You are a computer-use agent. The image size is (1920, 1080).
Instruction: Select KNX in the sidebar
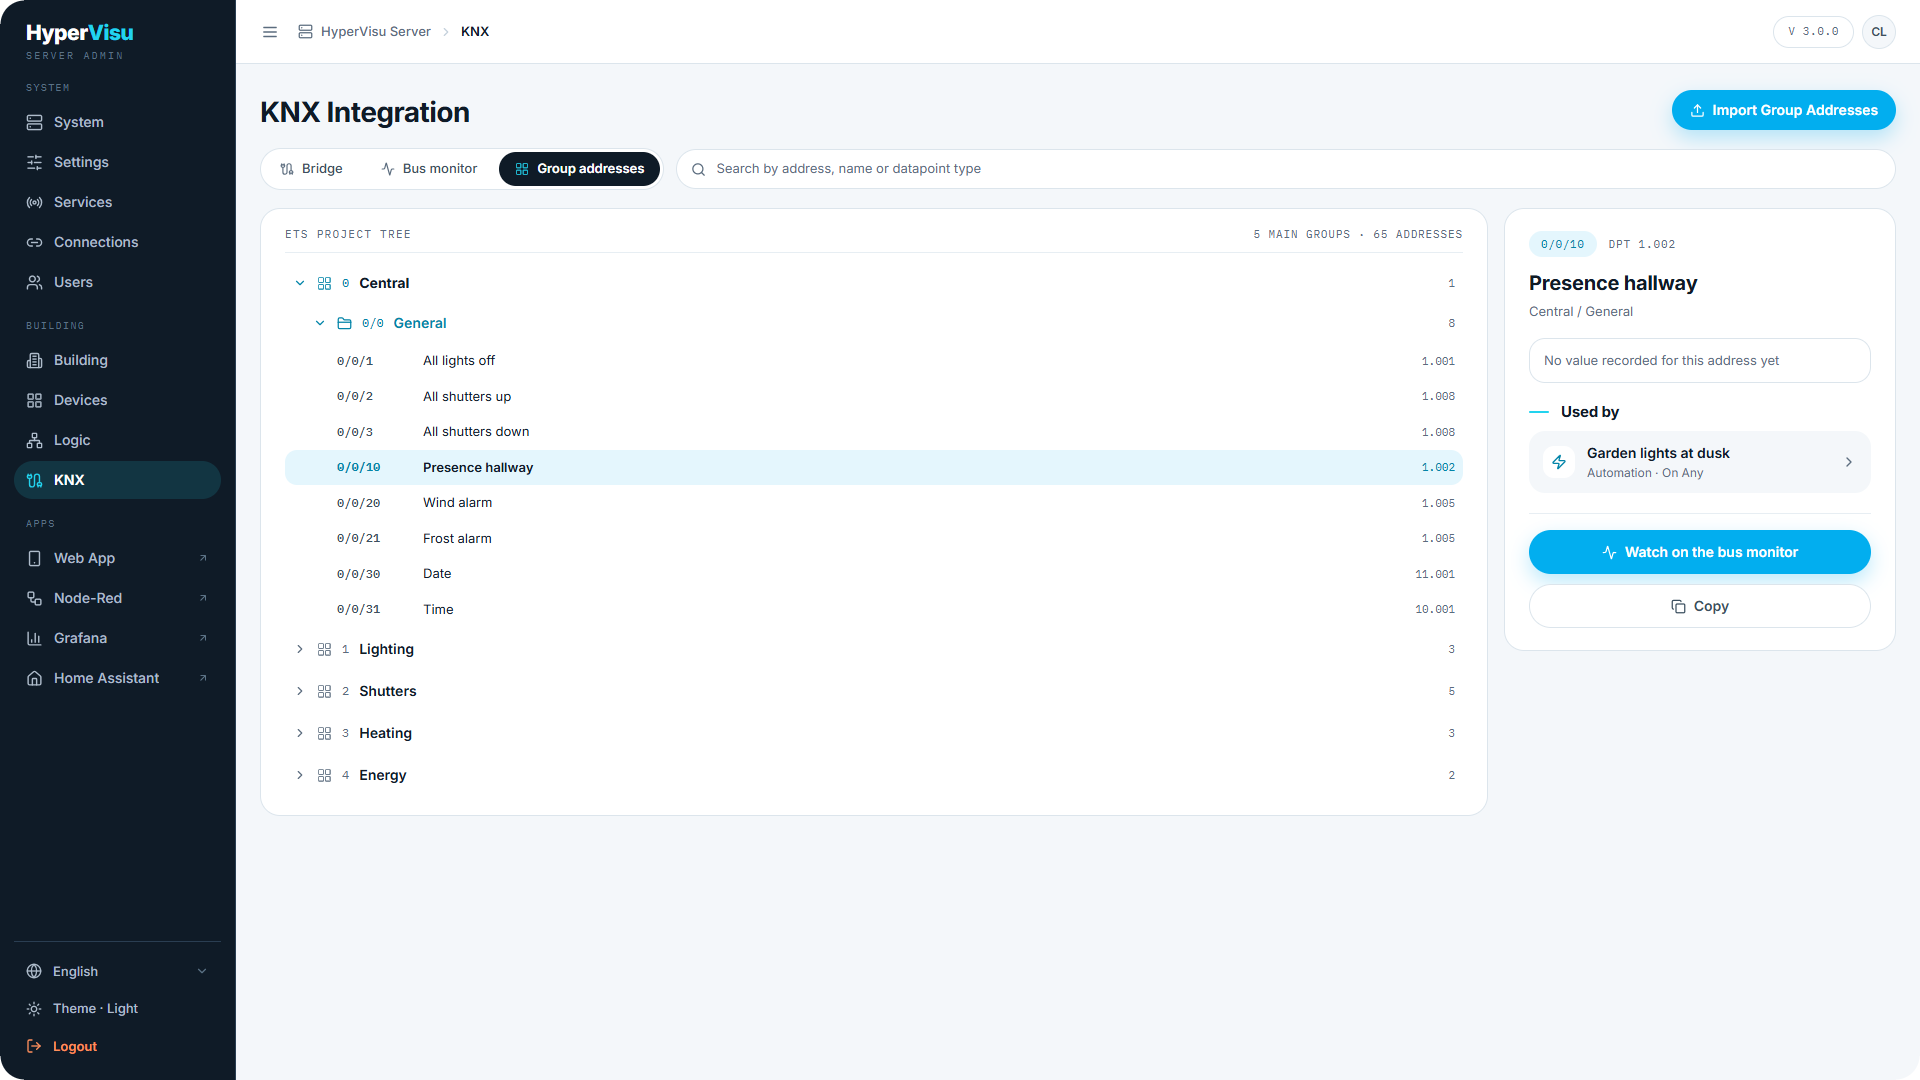[118, 480]
